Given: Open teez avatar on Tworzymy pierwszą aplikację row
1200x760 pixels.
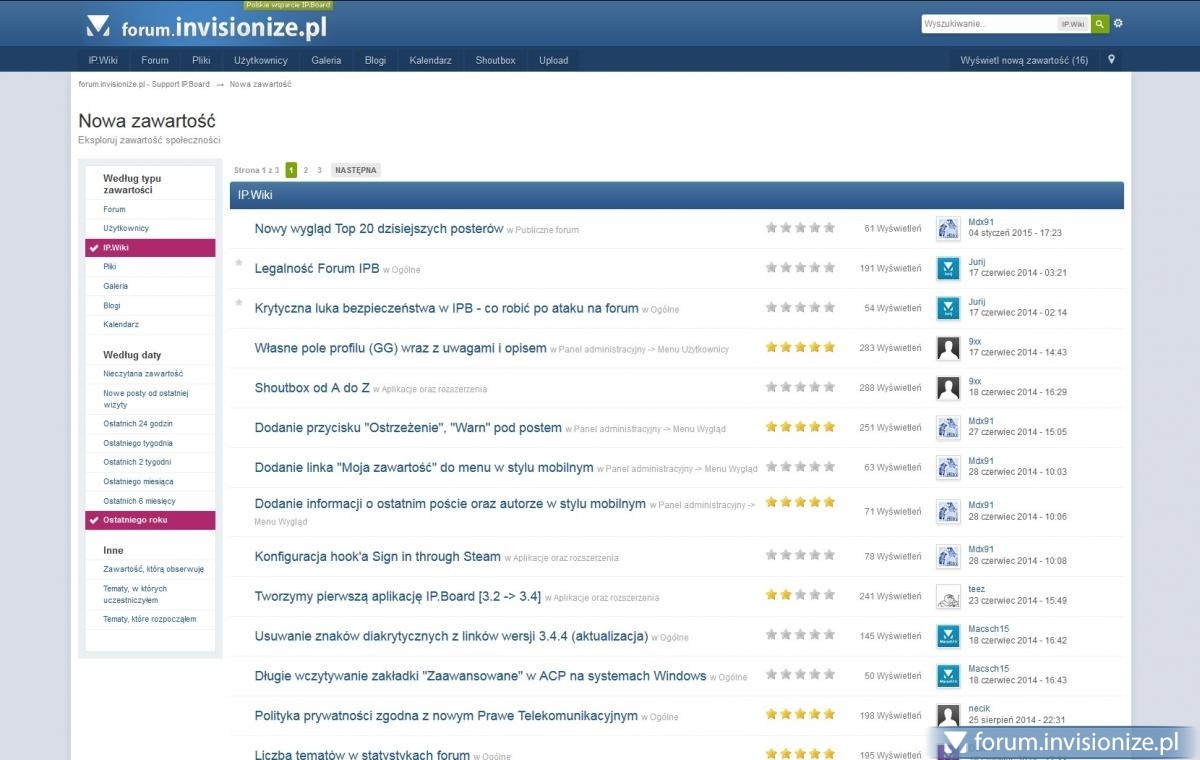Looking at the screenshot, I should tap(948, 596).
